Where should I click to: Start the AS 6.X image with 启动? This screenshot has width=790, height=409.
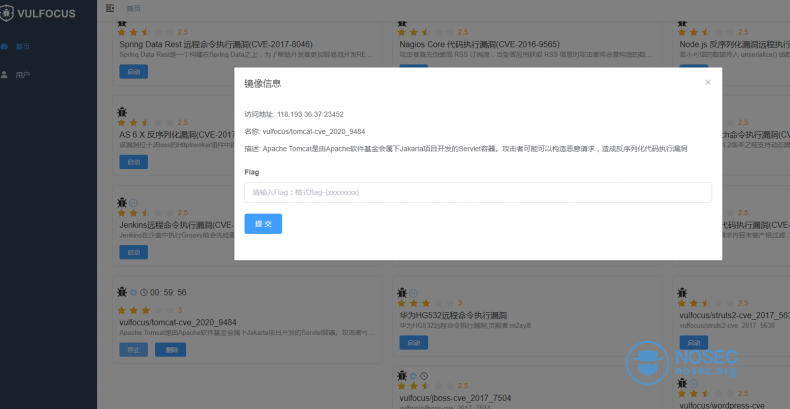pyautogui.click(x=134, y=162)
